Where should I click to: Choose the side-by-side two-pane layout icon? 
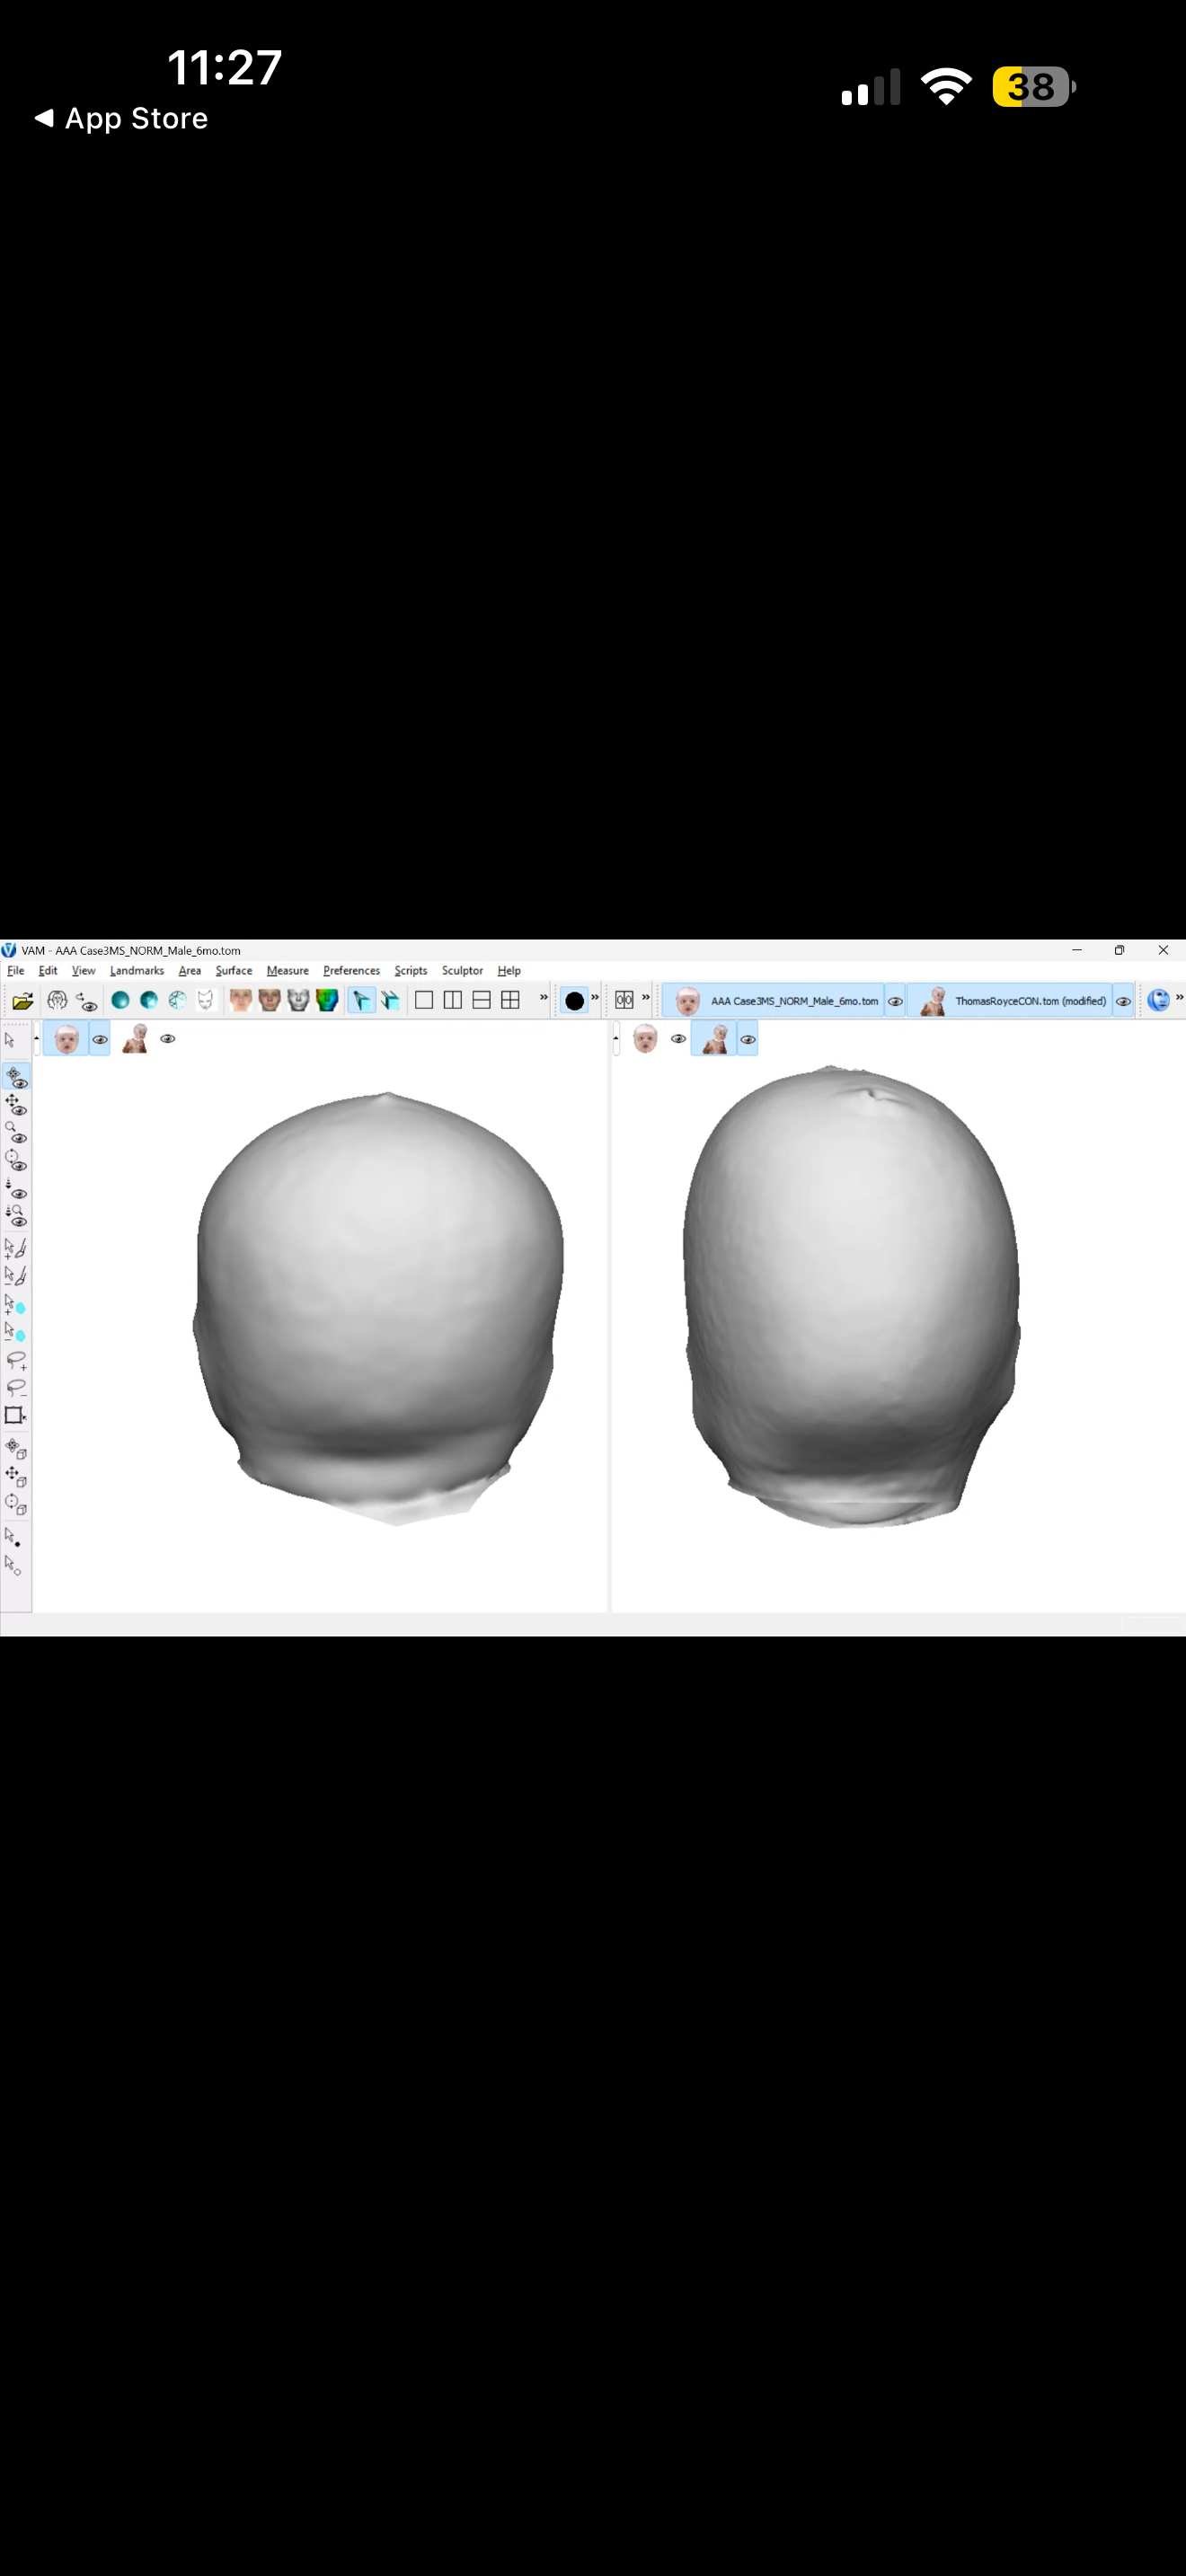[453, 1000]
